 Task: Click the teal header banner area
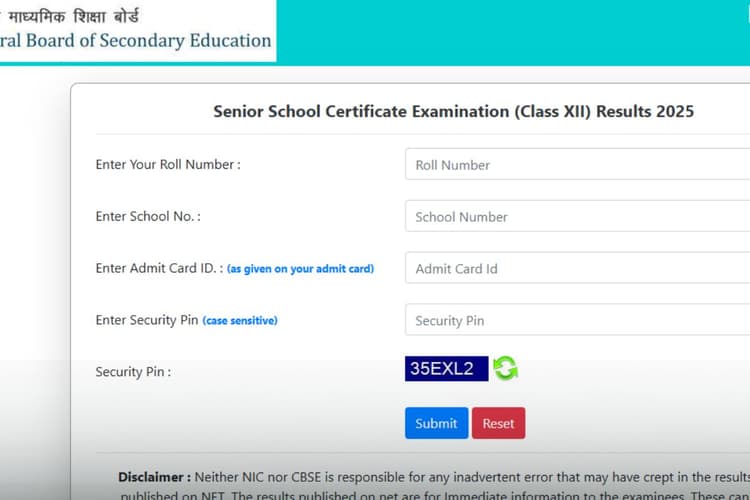tap(520, 30)
